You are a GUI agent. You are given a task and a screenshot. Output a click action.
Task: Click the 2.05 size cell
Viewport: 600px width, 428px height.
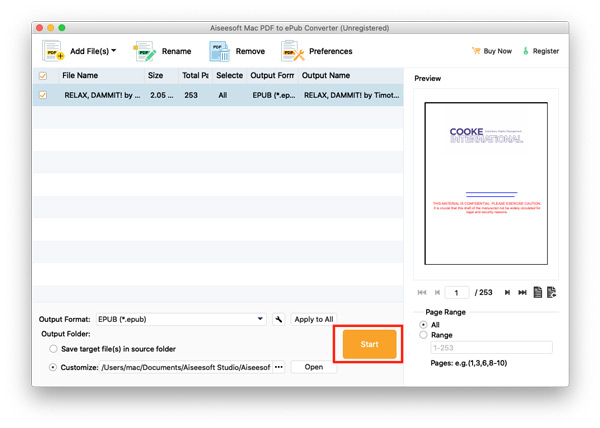click(x=161, y=95)
